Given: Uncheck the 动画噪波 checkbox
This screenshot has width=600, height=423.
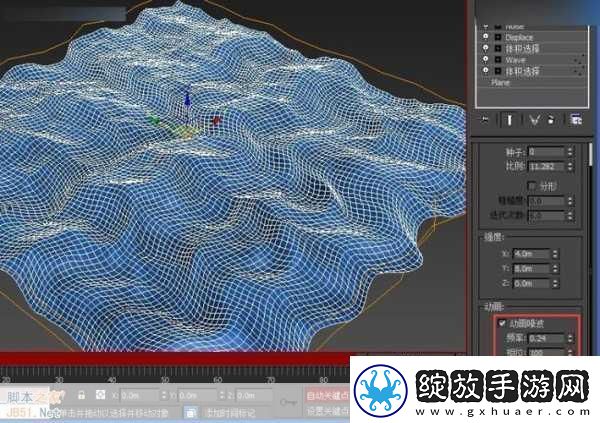Looking at the screenshot, I should (x=502, y=323).
